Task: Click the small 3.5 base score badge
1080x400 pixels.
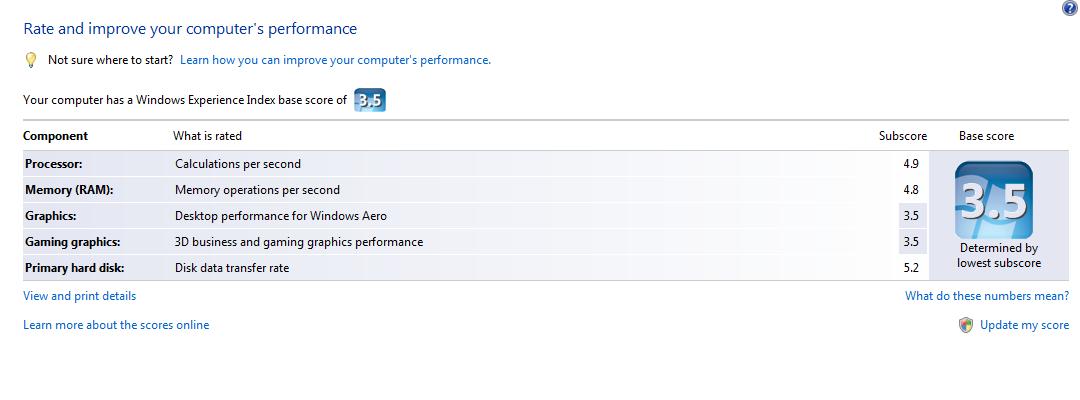Action: (370, 101)
